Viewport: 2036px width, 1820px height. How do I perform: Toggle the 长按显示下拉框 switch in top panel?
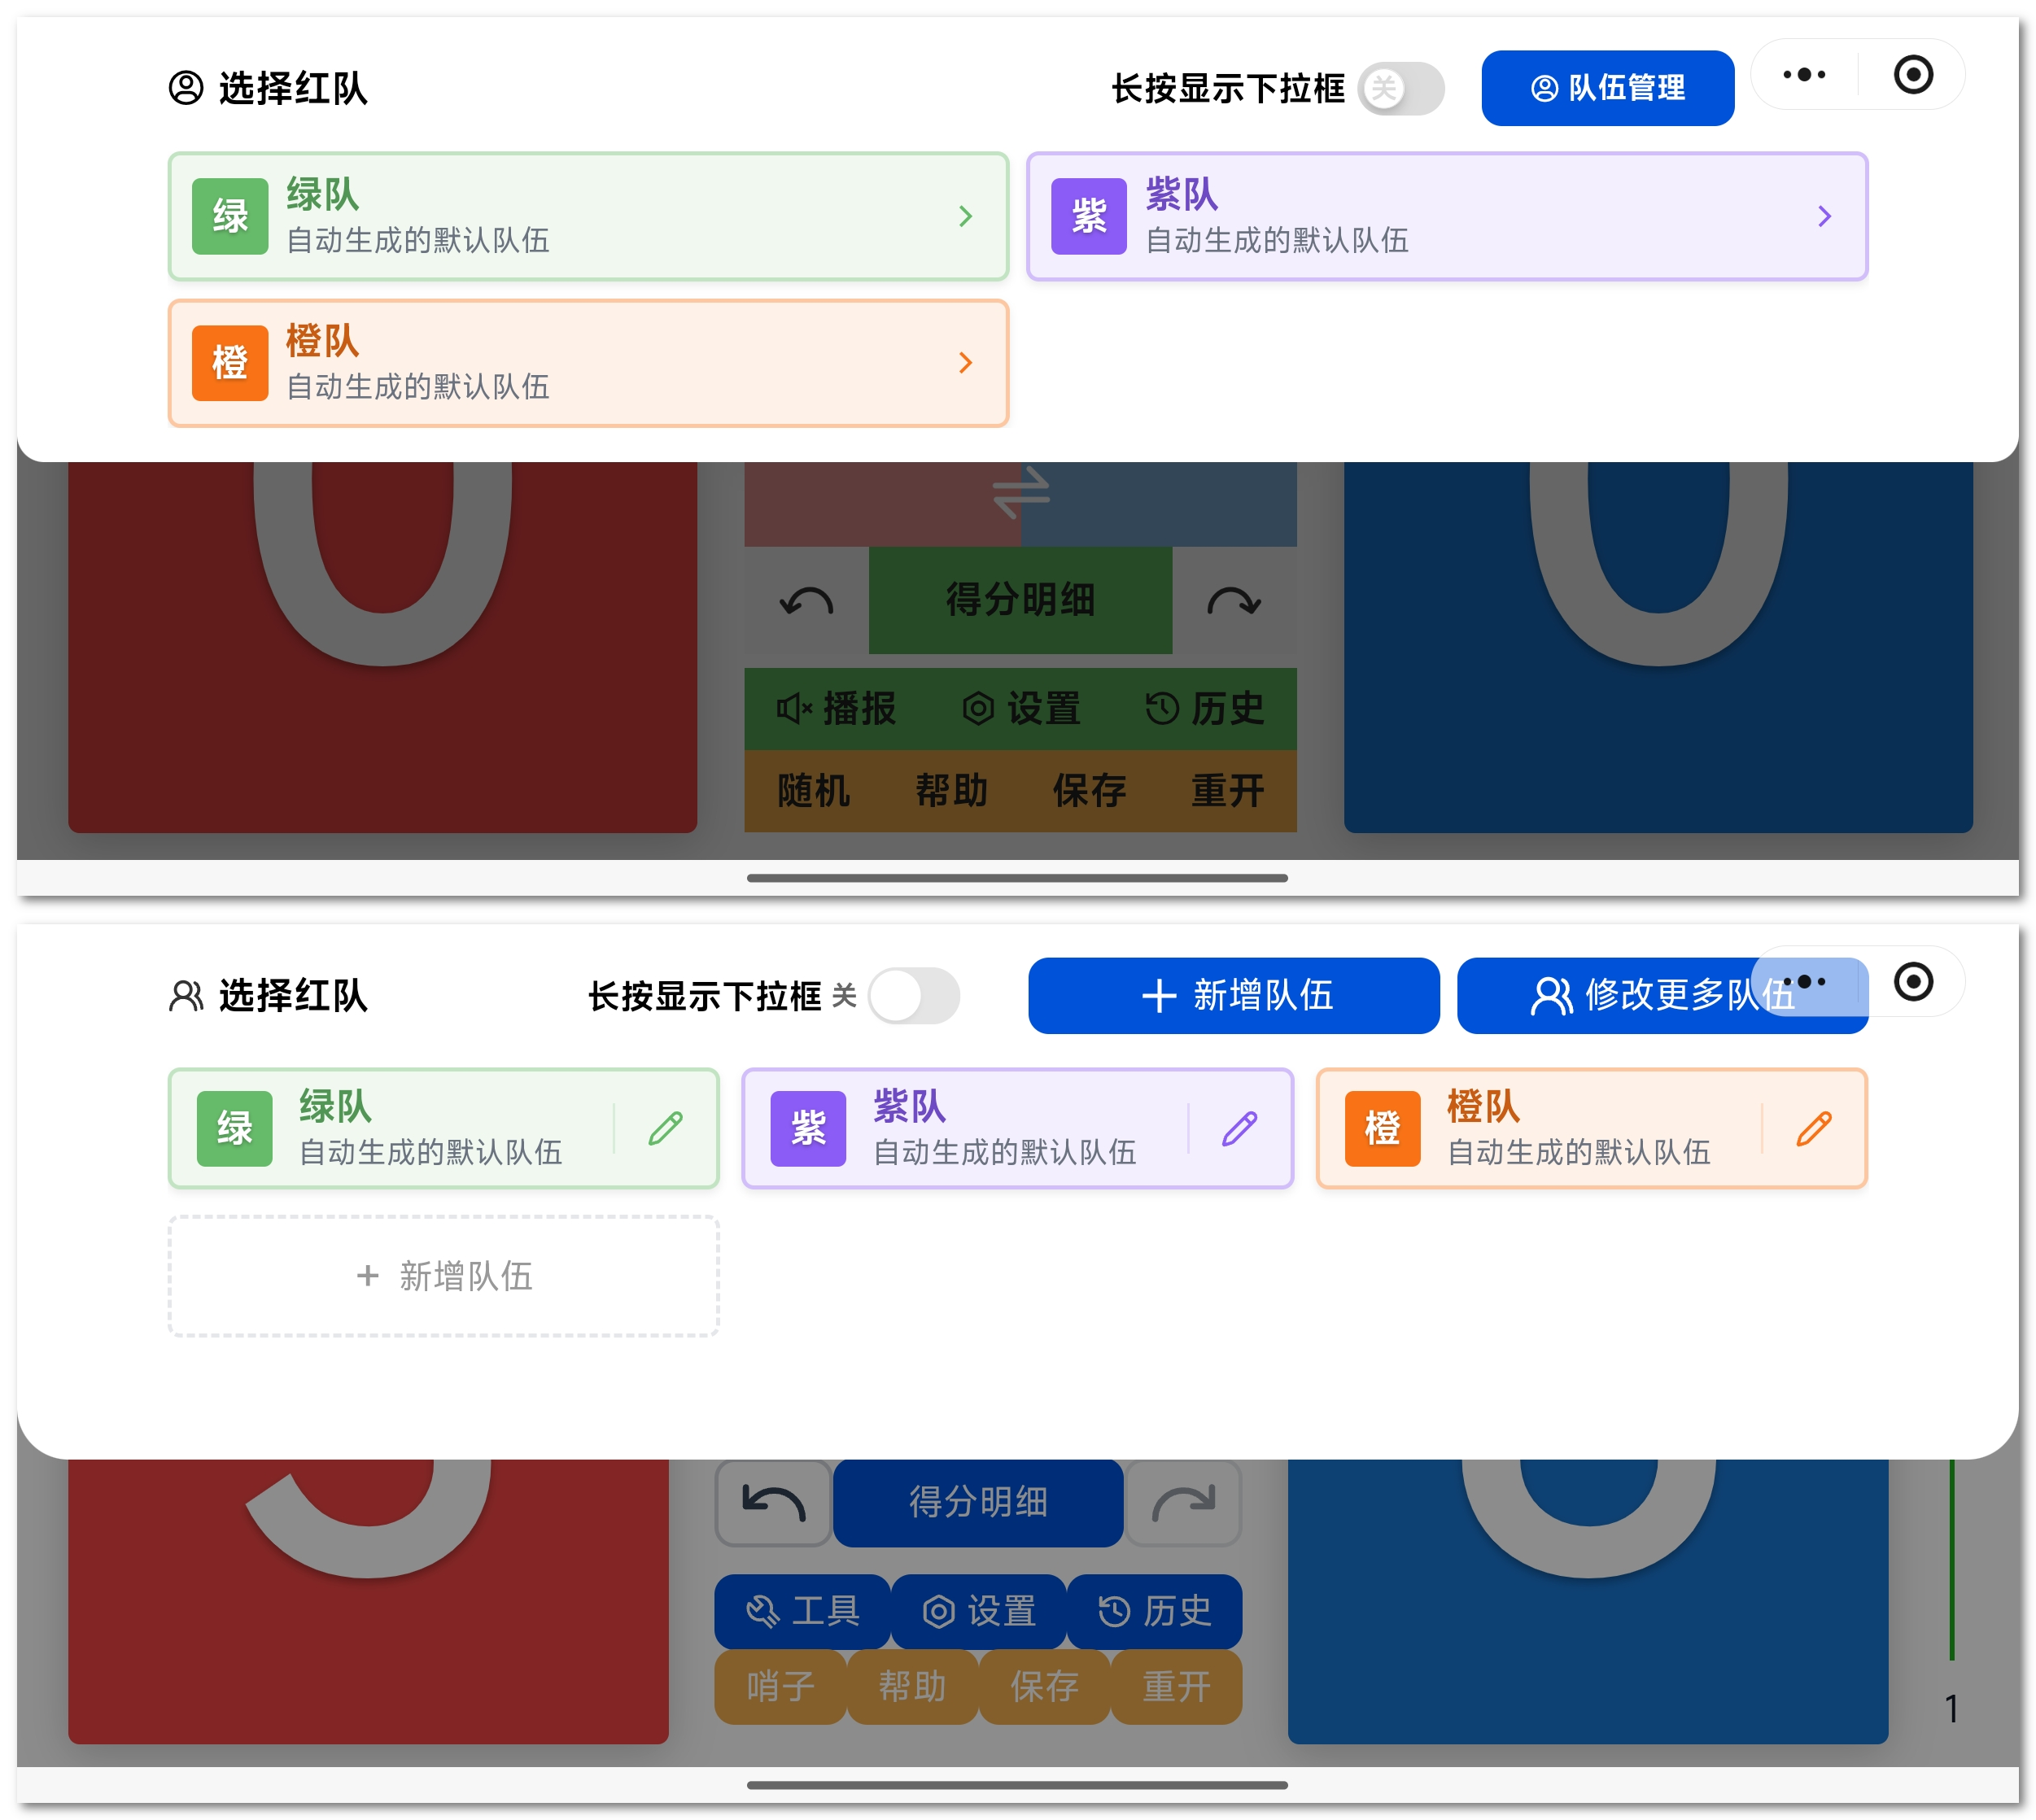[x=1401, y=89]
